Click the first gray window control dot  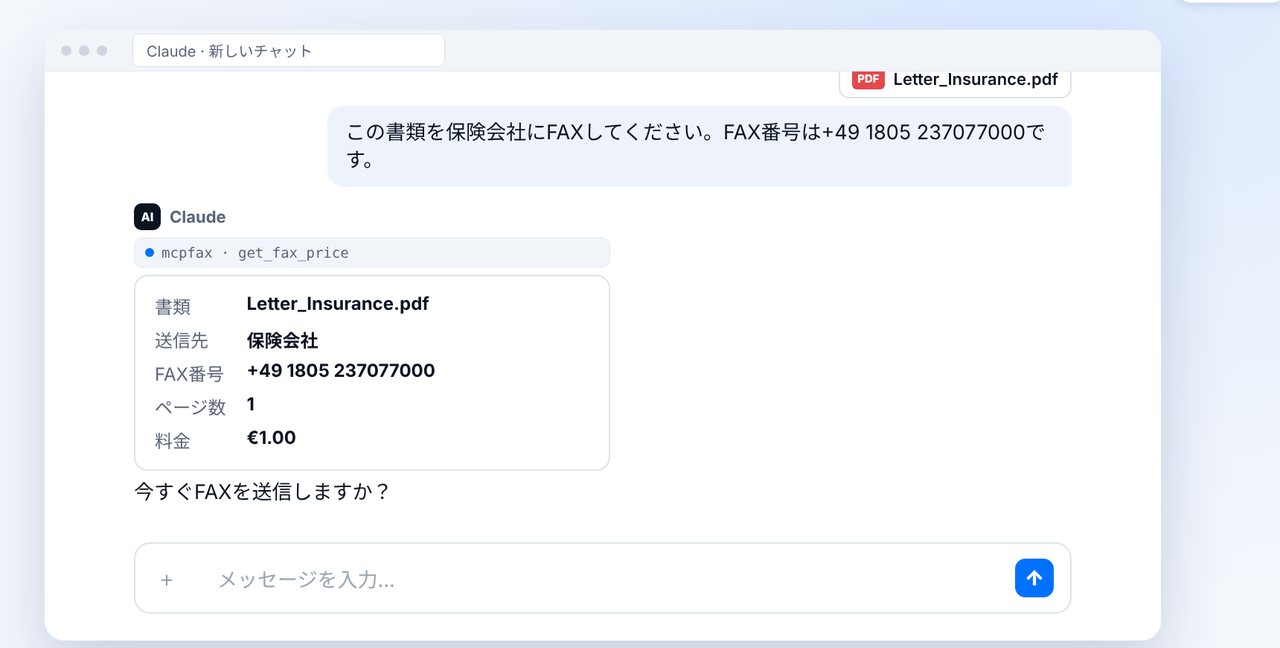[66, 51]
